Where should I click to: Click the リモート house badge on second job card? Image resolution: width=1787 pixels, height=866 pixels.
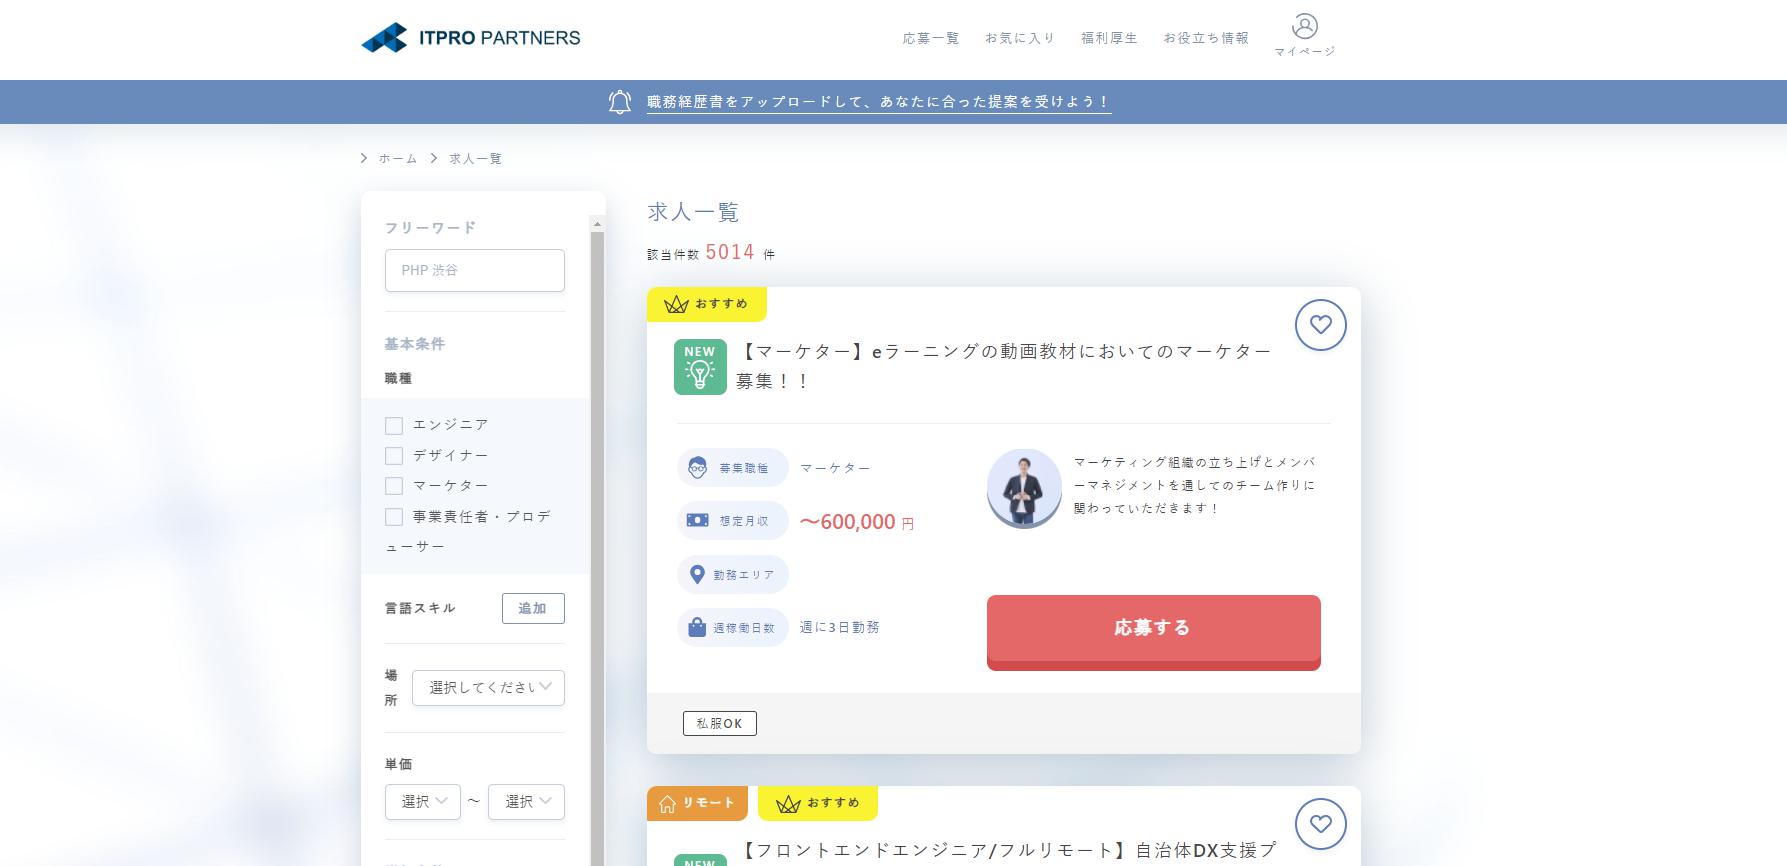coord(697,803)
